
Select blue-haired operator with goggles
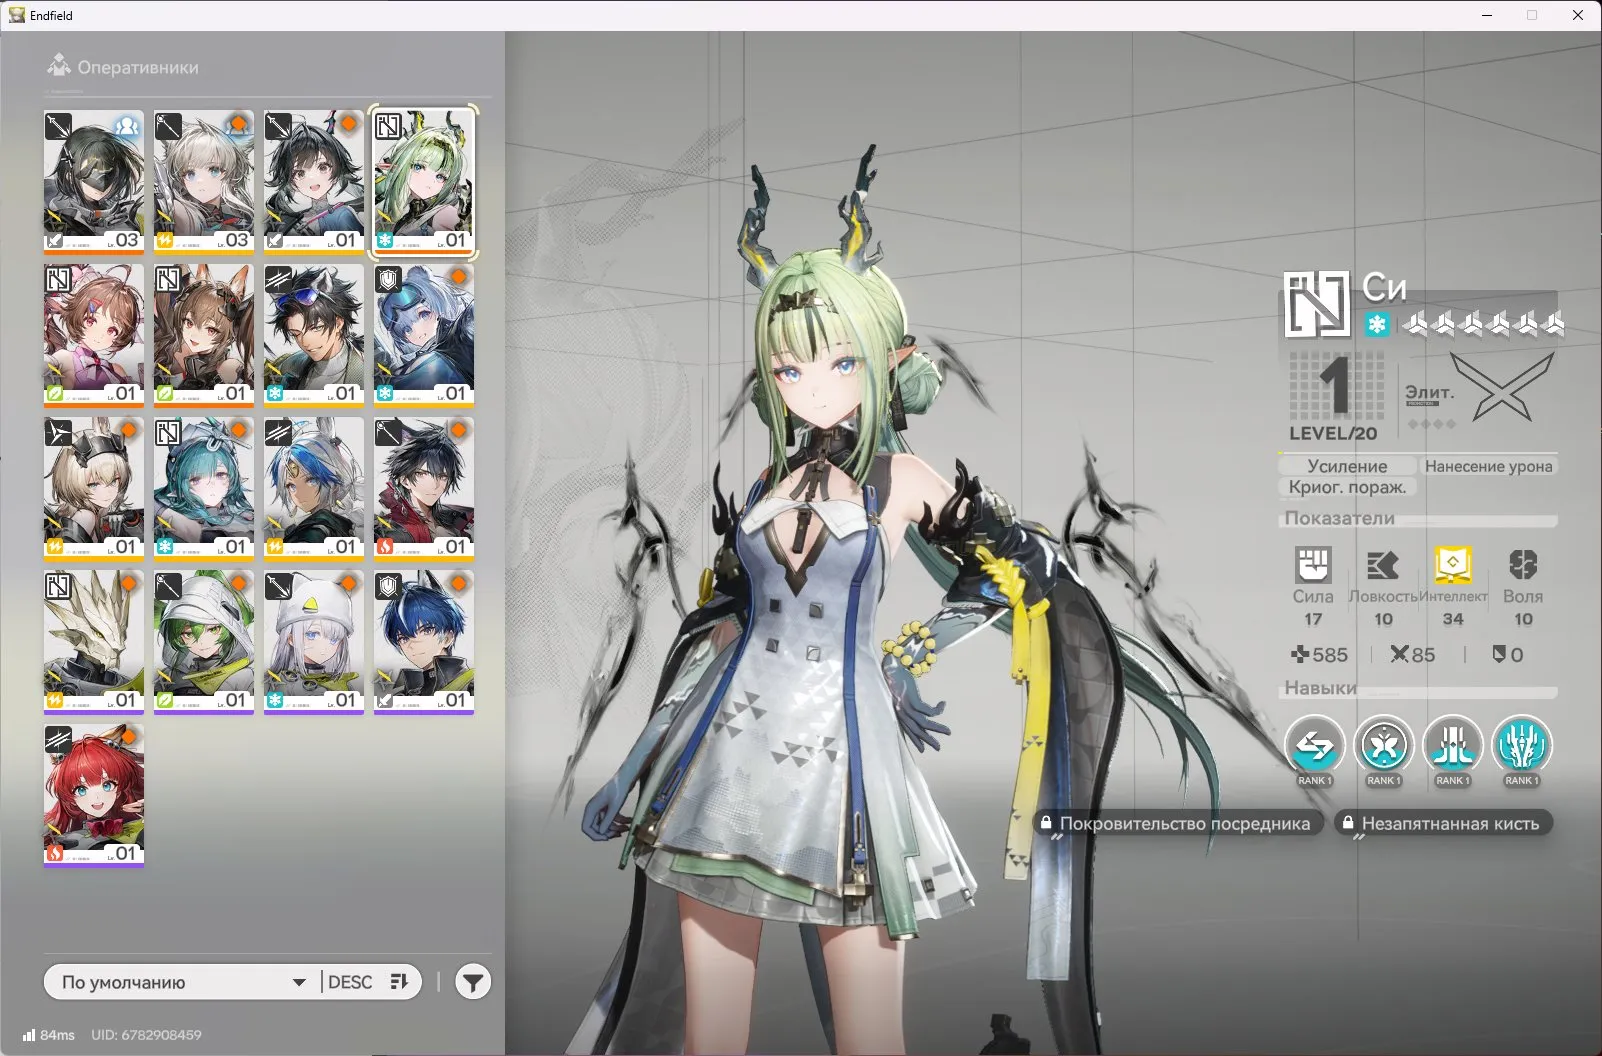(424, 335)
